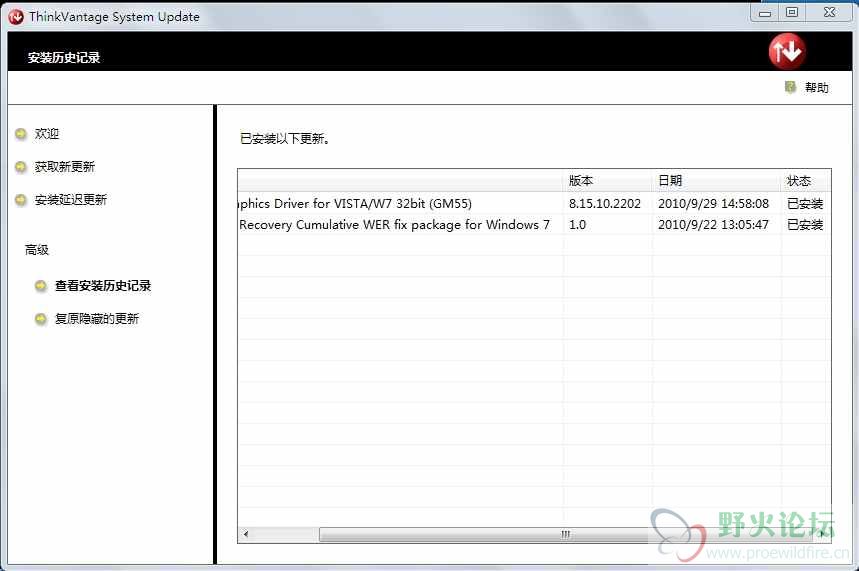Click version 1.0 cell
Viewport: 859px width, 571px height.
tap(577, 225)
